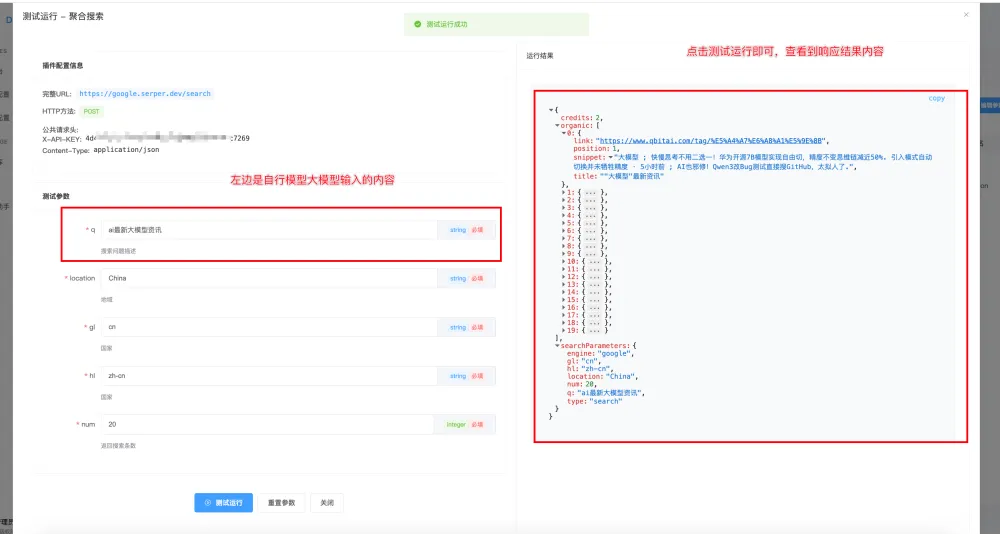Image resolution: width=1000 pixels, height=534 pixels.
Task: Expand organic item 4
Action: point(564,215)
